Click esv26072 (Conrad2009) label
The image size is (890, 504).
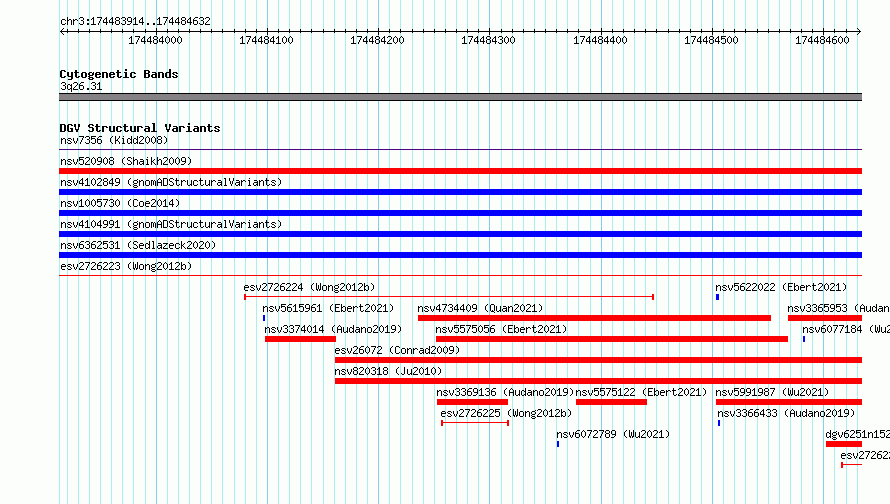397,350
